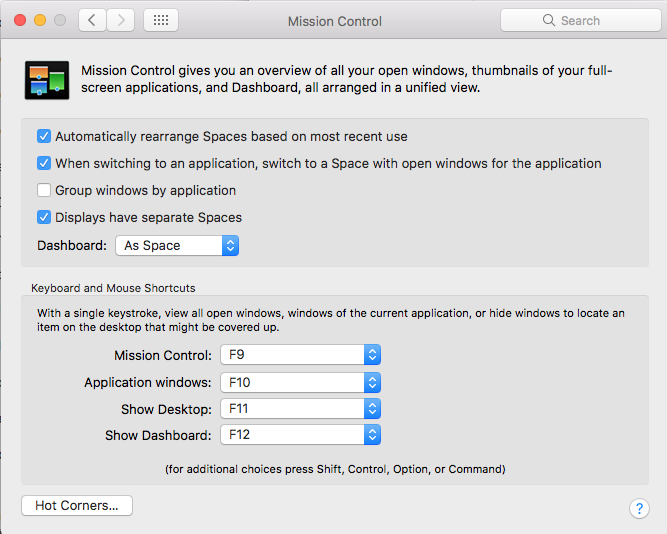Open Mission Control F9 shortcut dropdown
This screenshot has height=534, width=667.
(x=300, y=354)
